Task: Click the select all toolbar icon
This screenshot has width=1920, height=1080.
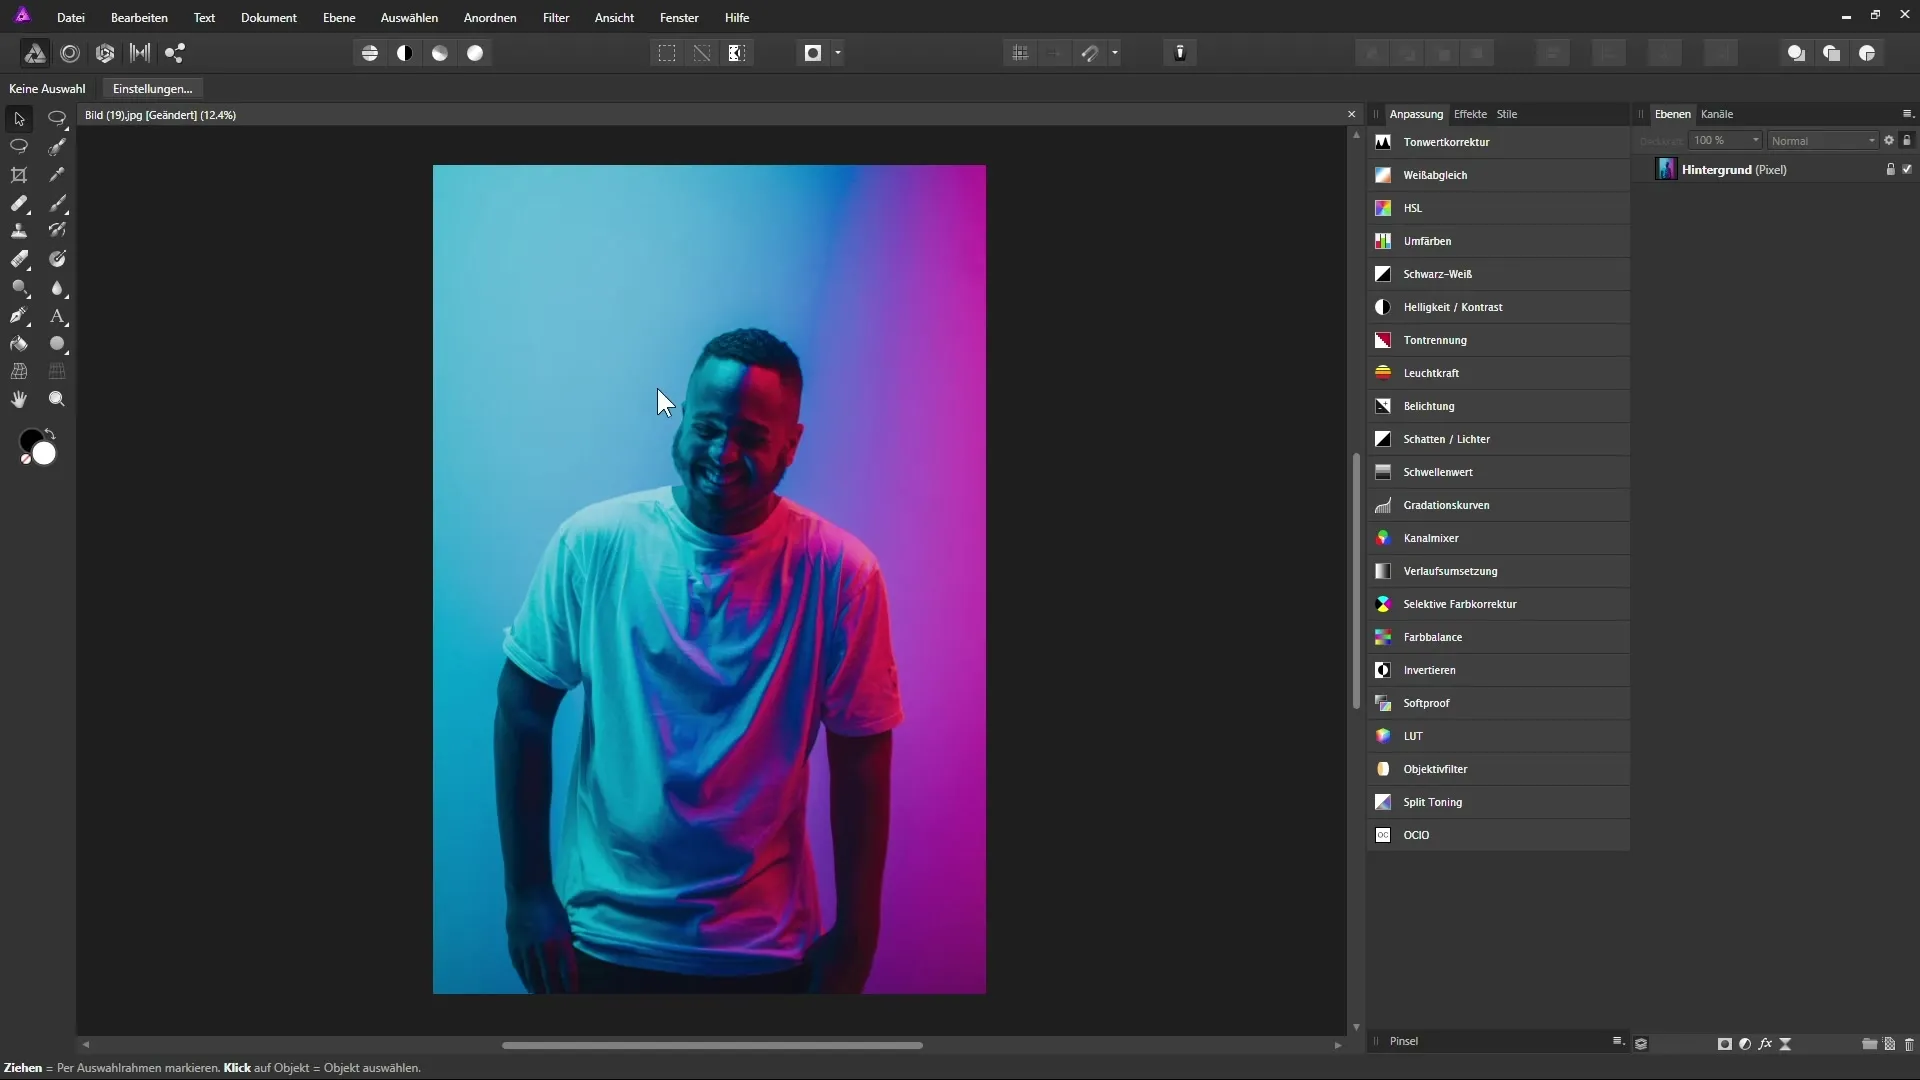Action: pyautogui.click(x=667, y=53)
